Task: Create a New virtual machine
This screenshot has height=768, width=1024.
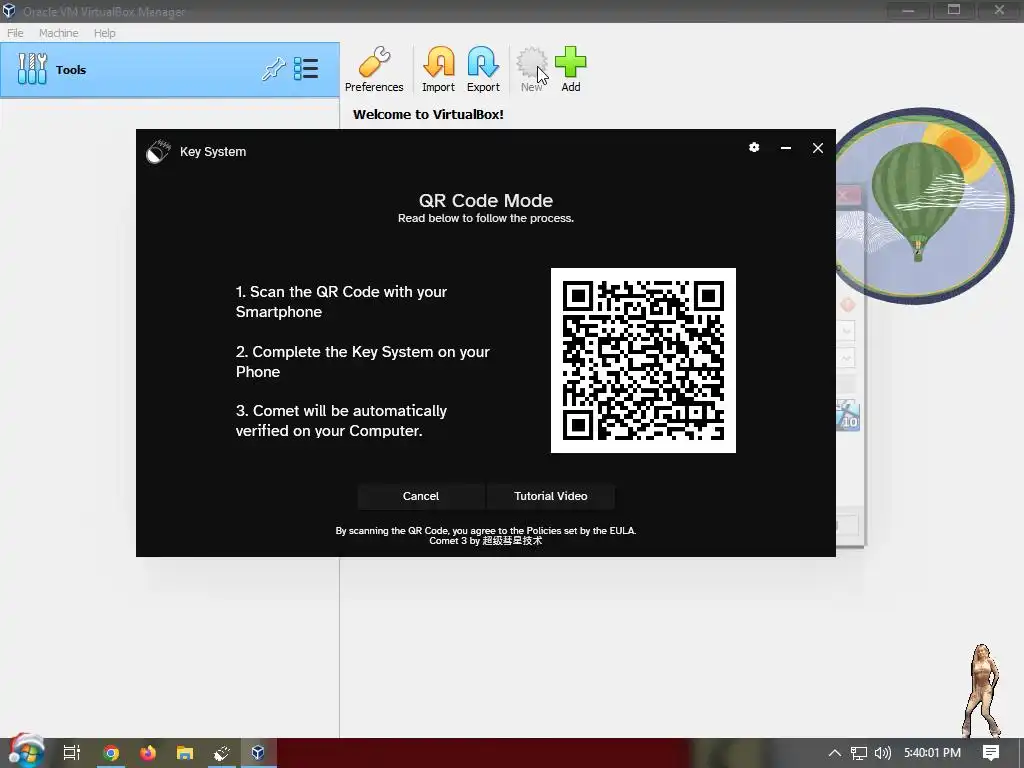Action: coord(532,70)
